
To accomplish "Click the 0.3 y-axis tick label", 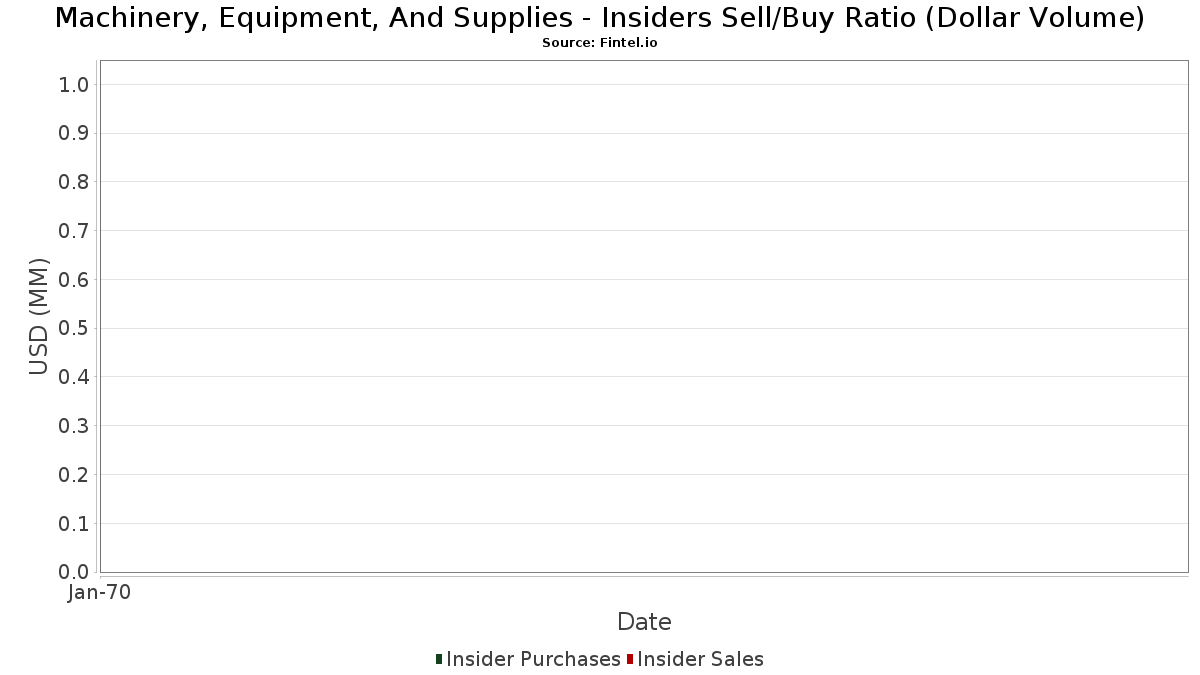I will point(75,426).
